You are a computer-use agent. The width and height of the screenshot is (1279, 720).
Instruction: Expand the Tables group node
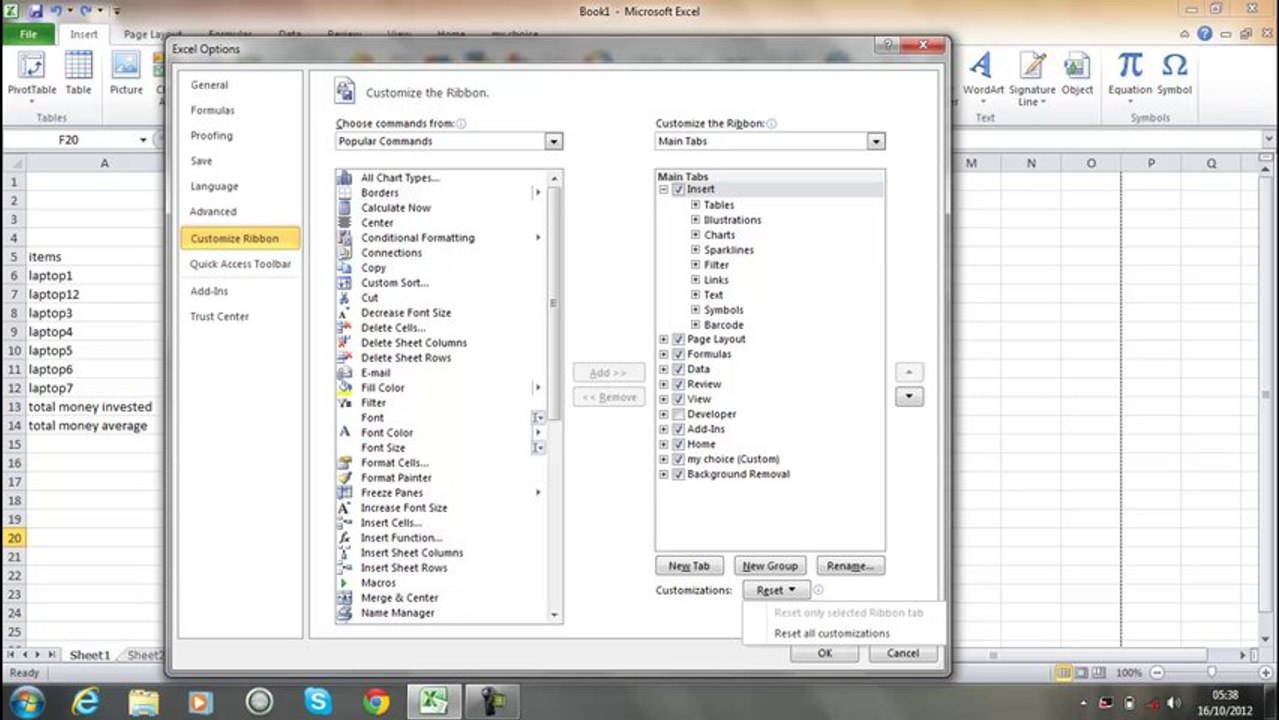tap(696, 205)
